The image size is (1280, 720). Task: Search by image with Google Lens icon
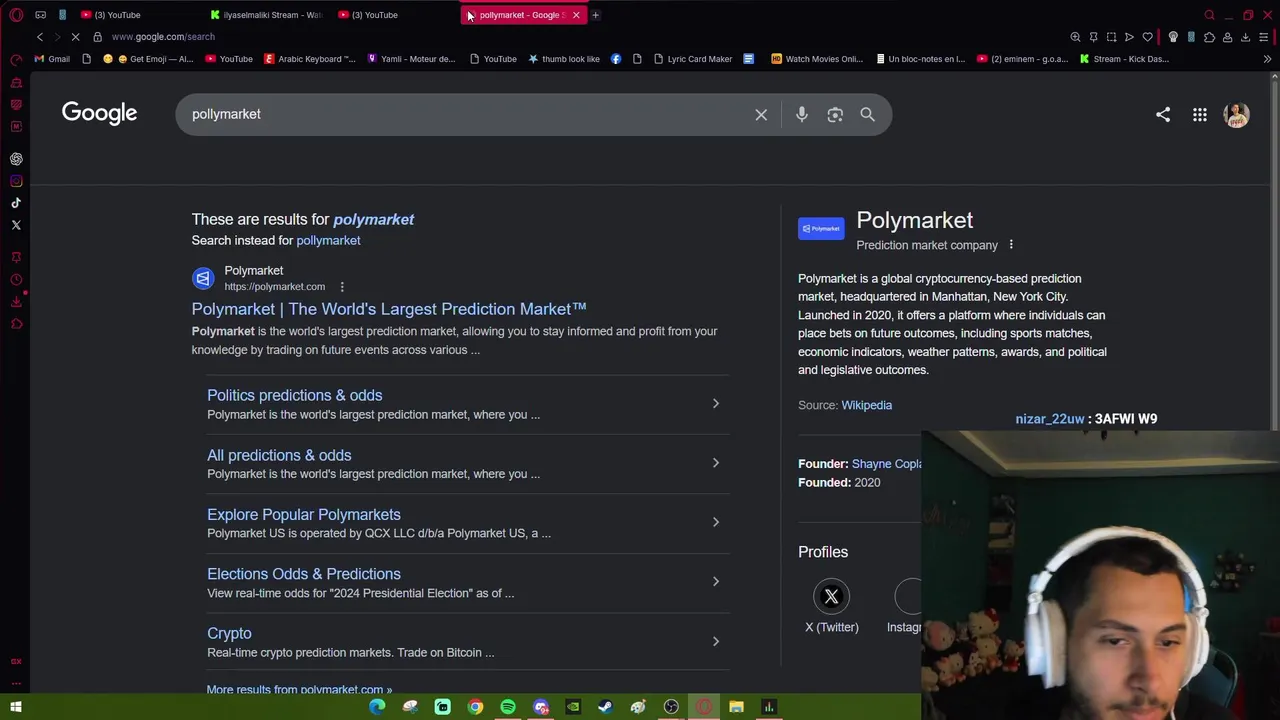tap(835, 114)
